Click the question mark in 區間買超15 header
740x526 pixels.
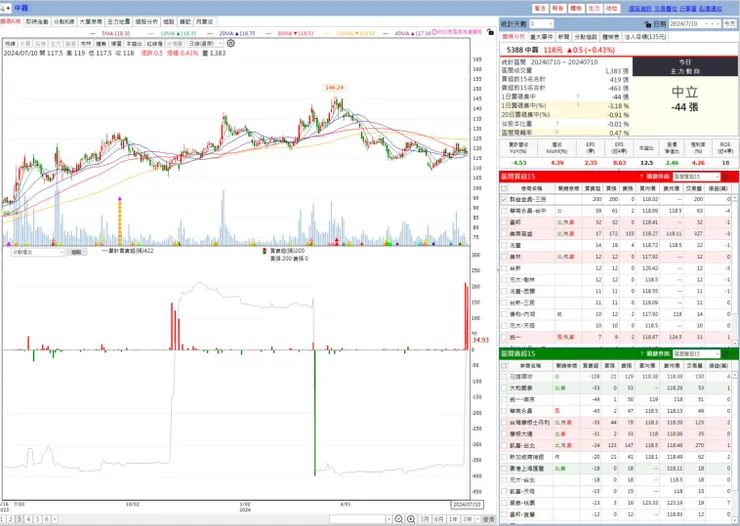(x=641, y=176)
